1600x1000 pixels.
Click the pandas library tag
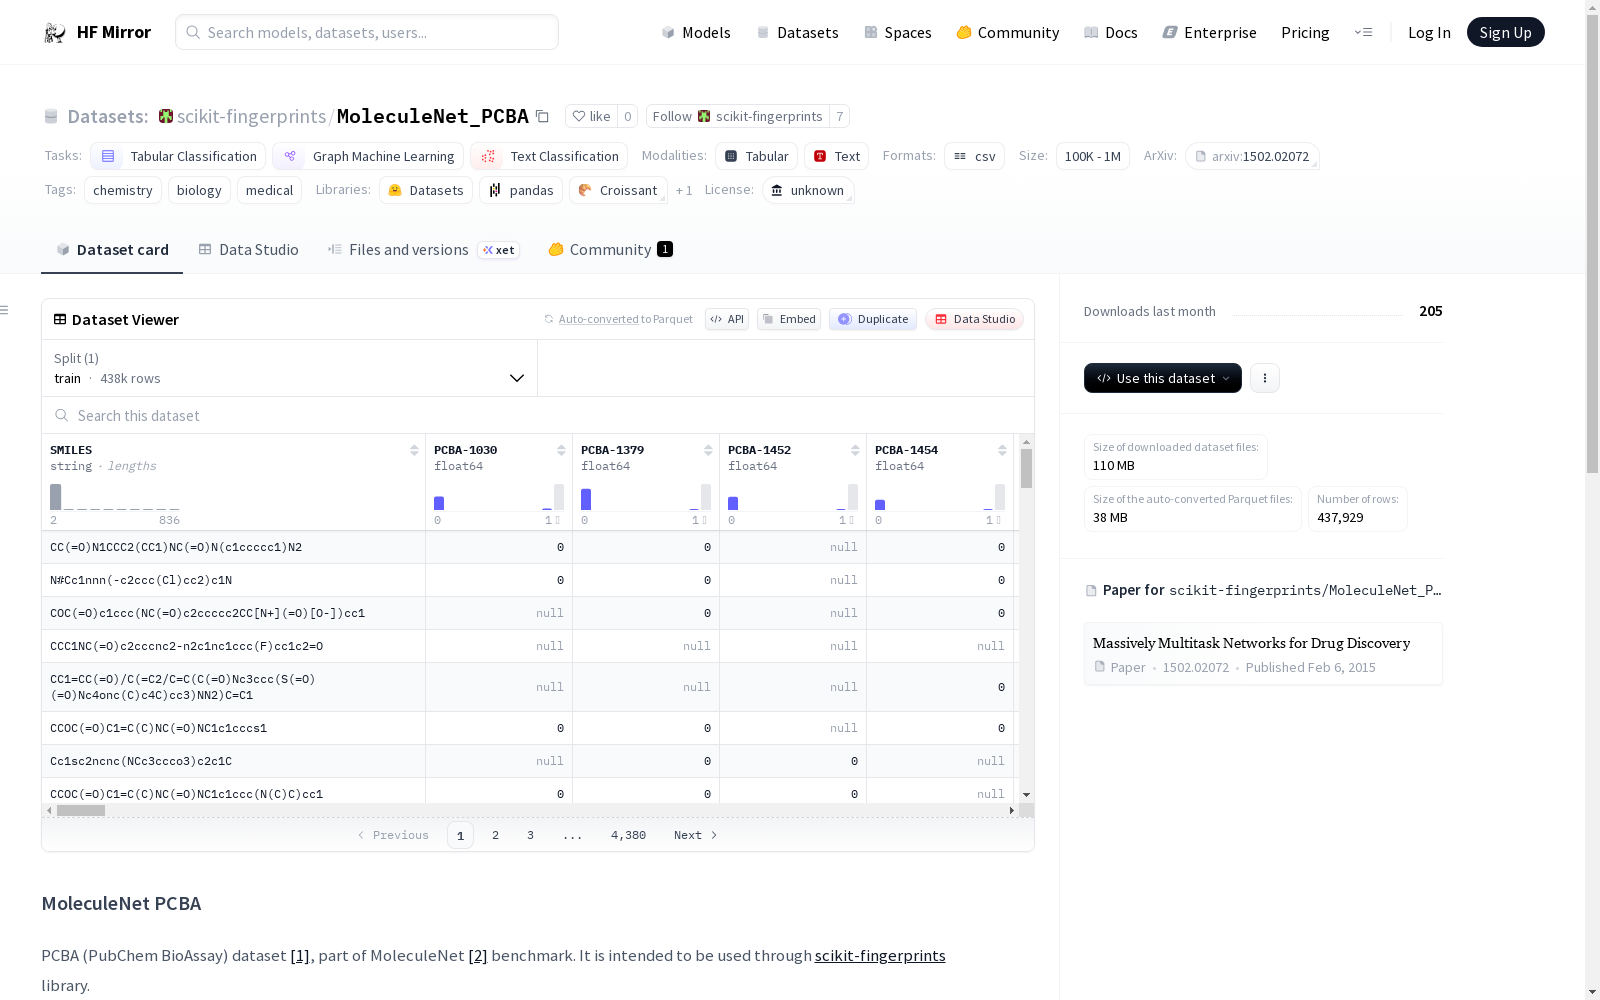521,190
